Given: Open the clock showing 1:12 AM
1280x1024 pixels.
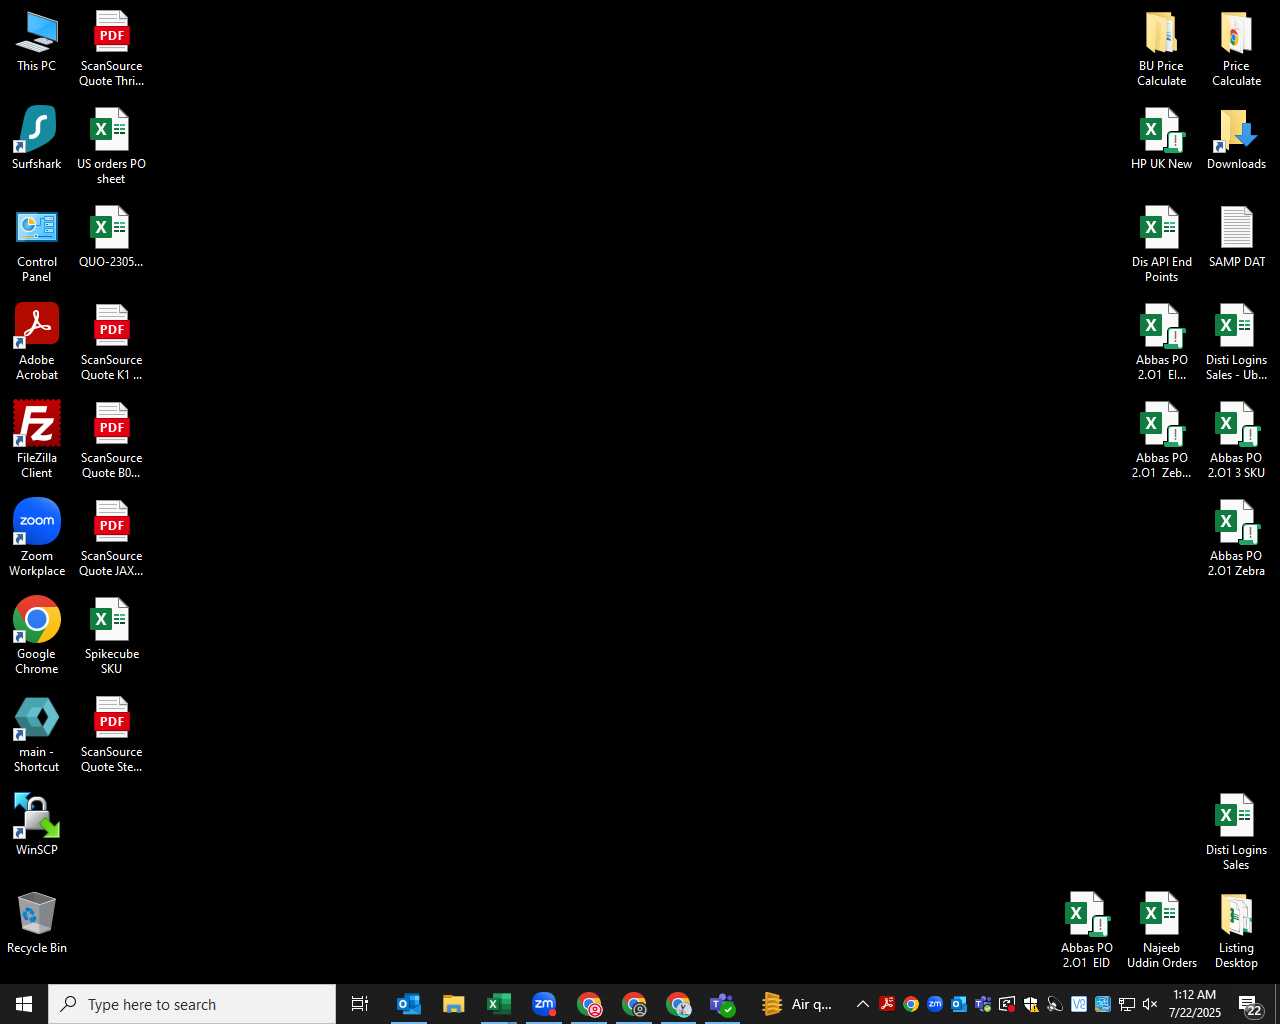Looking at the screenshot, I should 1195,1004.
